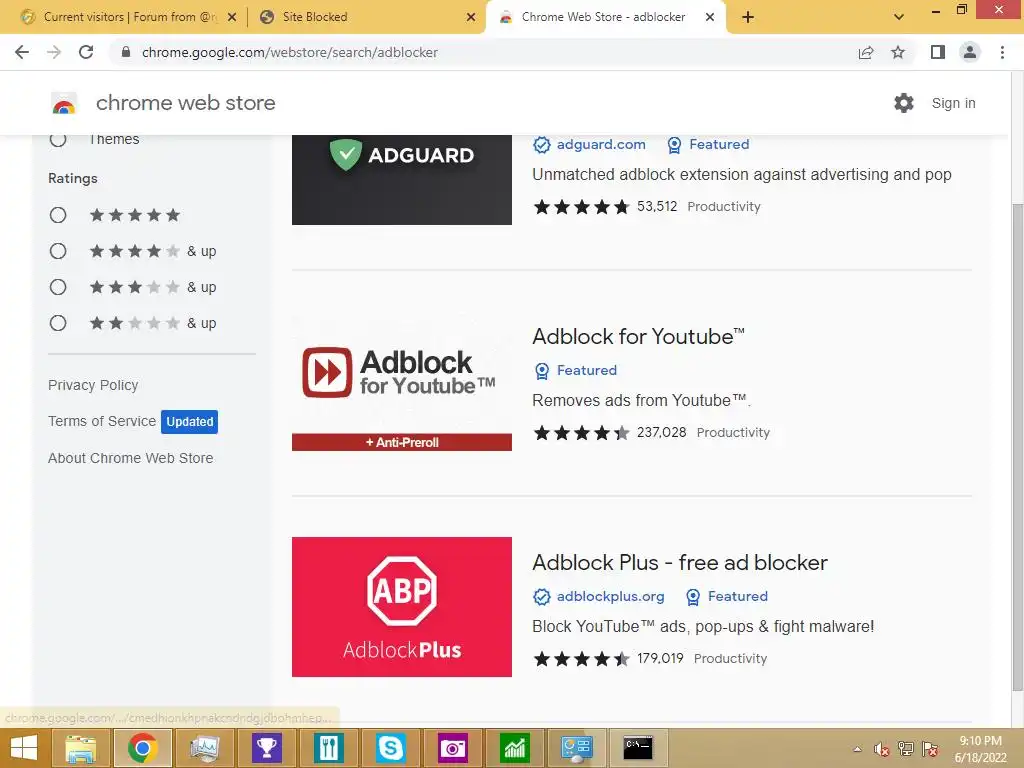Open the browser side panel
Viewport: 1024px width, 768px height.
tap(938, 52)
